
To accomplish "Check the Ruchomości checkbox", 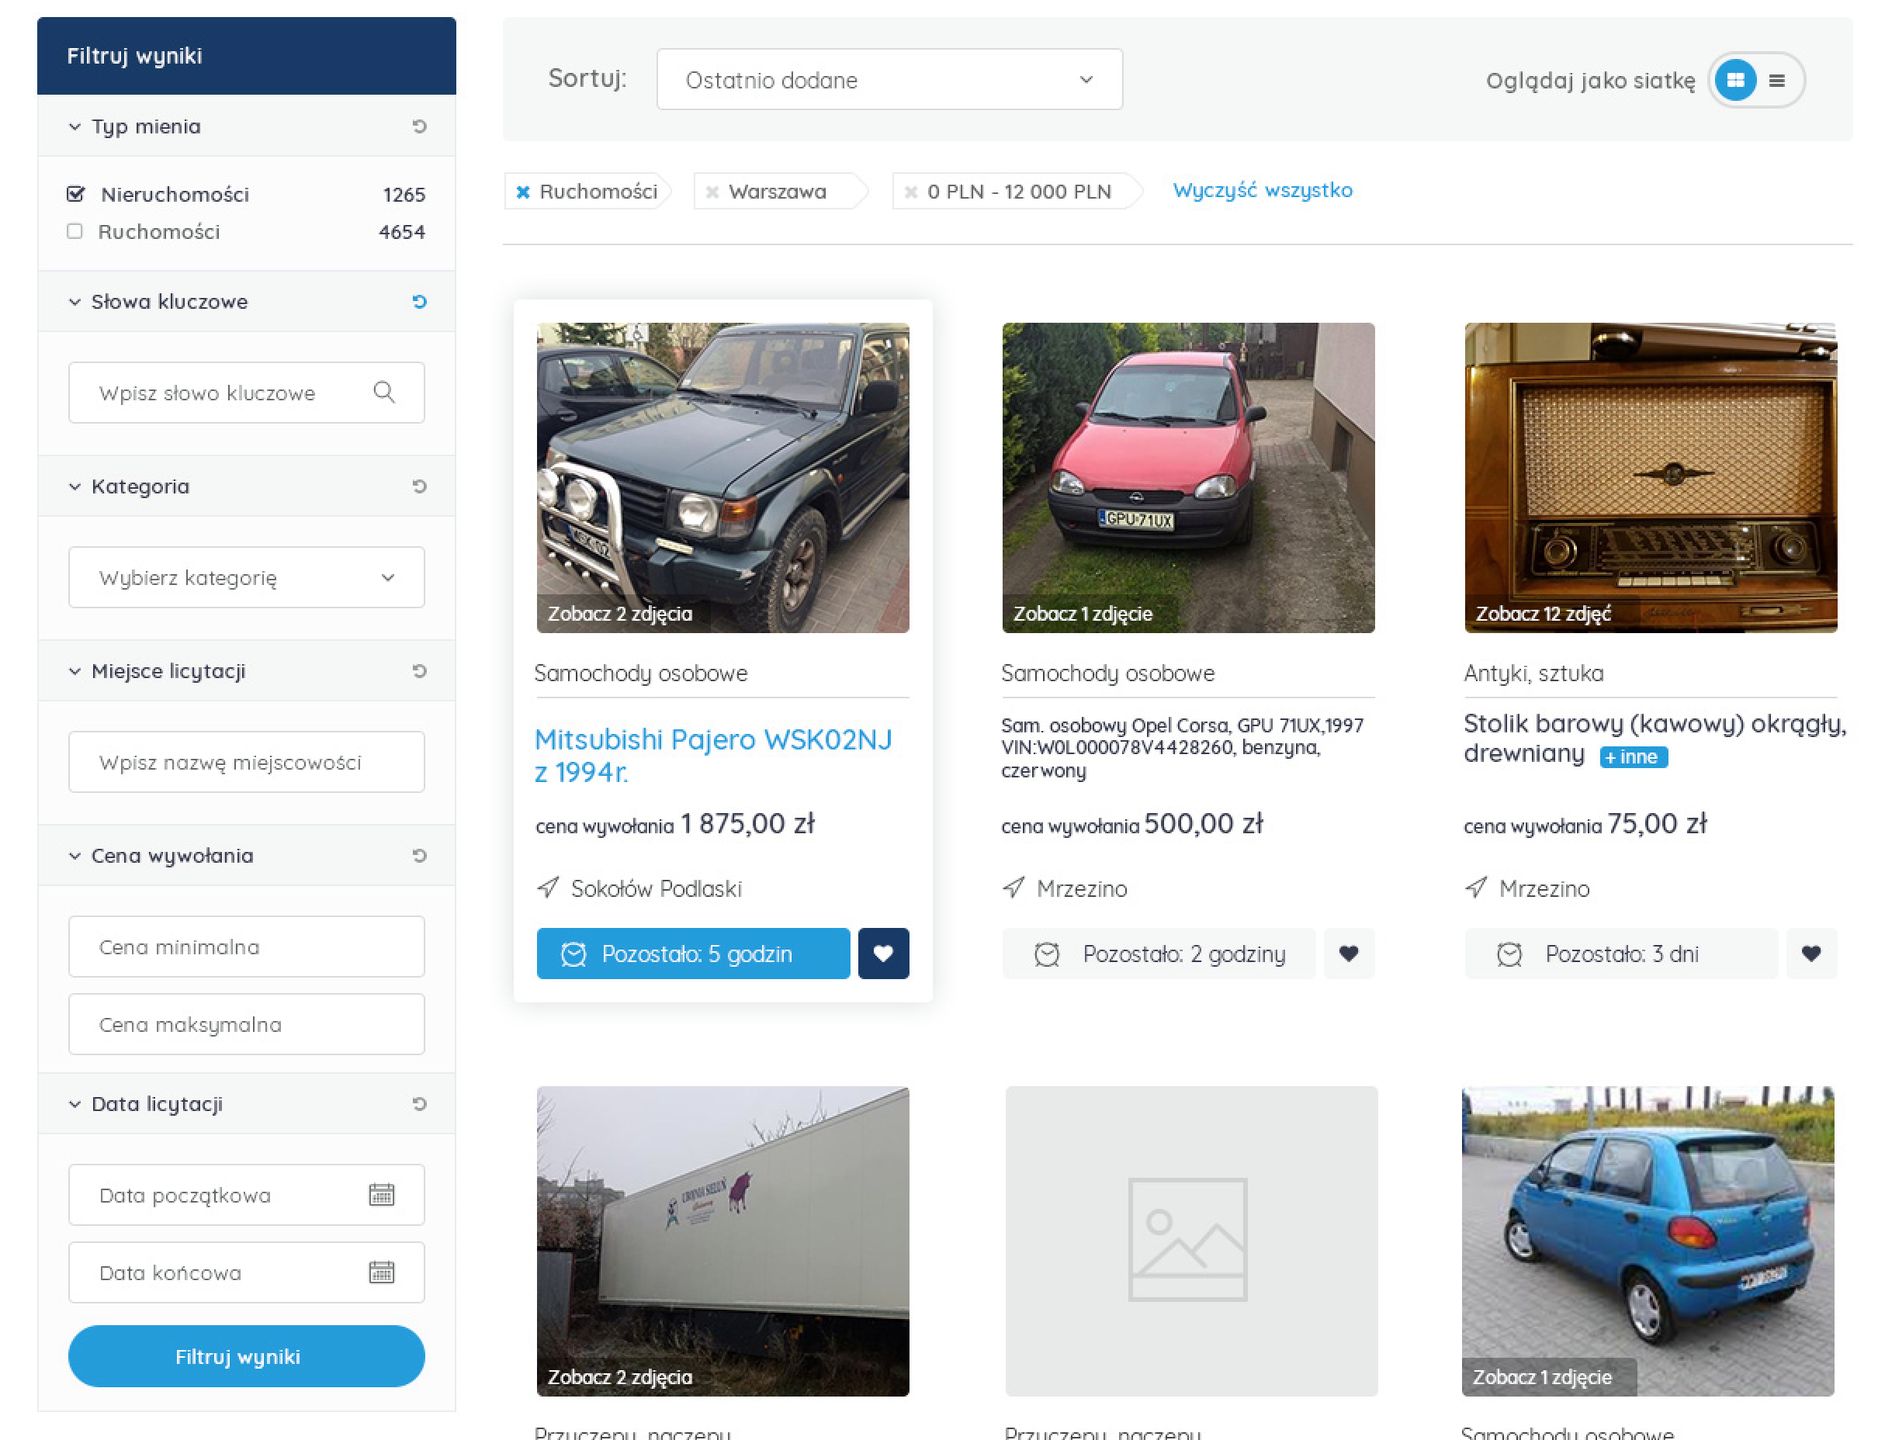I will (74, 231).
